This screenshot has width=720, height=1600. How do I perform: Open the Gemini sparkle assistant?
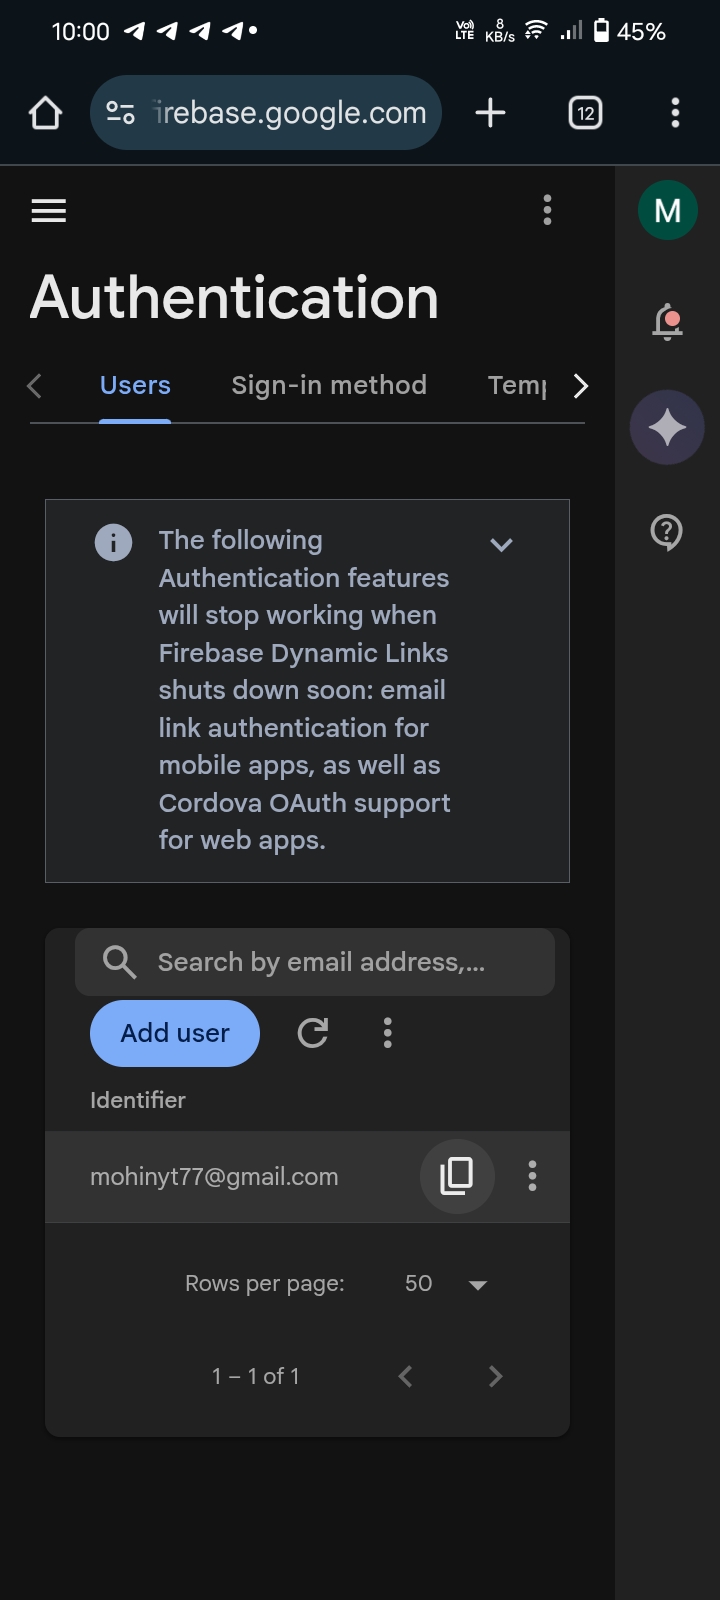click(667, 428)
